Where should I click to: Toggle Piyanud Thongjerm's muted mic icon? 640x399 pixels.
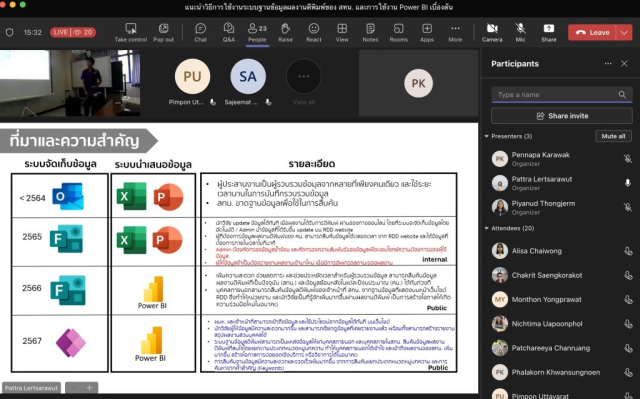click(628, 207)
